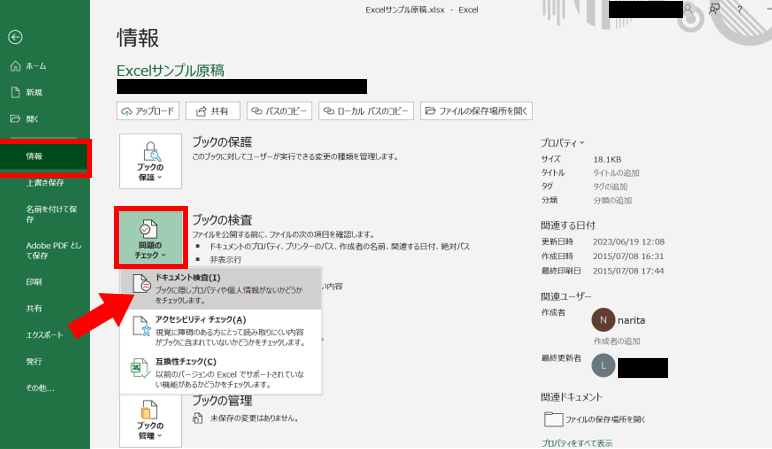The width and height of the screenshot is (772, 449).
Task: Click the narita author avatar
Action: point(603,320)
